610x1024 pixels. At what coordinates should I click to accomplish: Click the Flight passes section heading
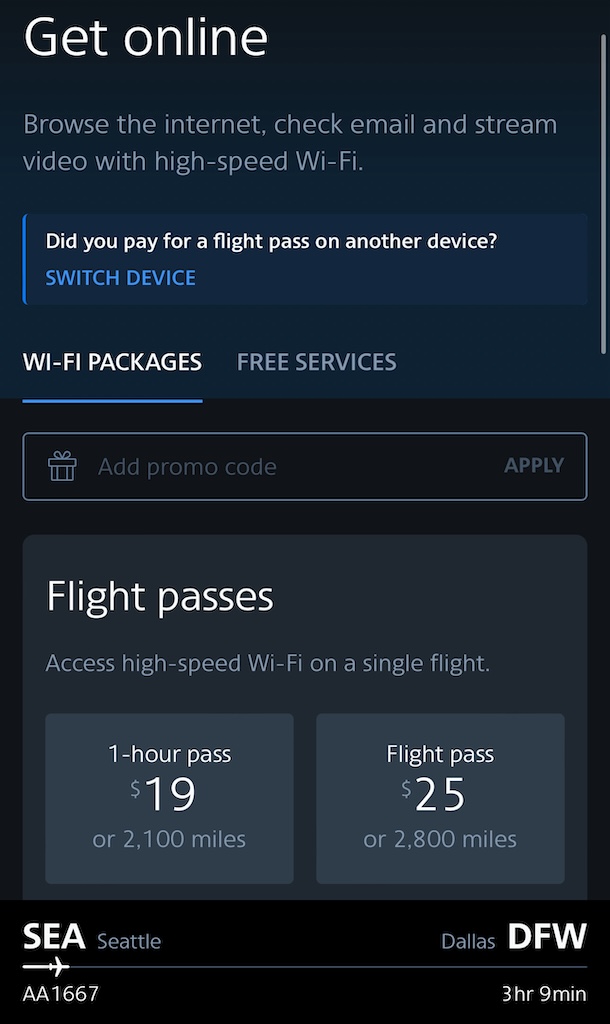click(x=160, y=597)
